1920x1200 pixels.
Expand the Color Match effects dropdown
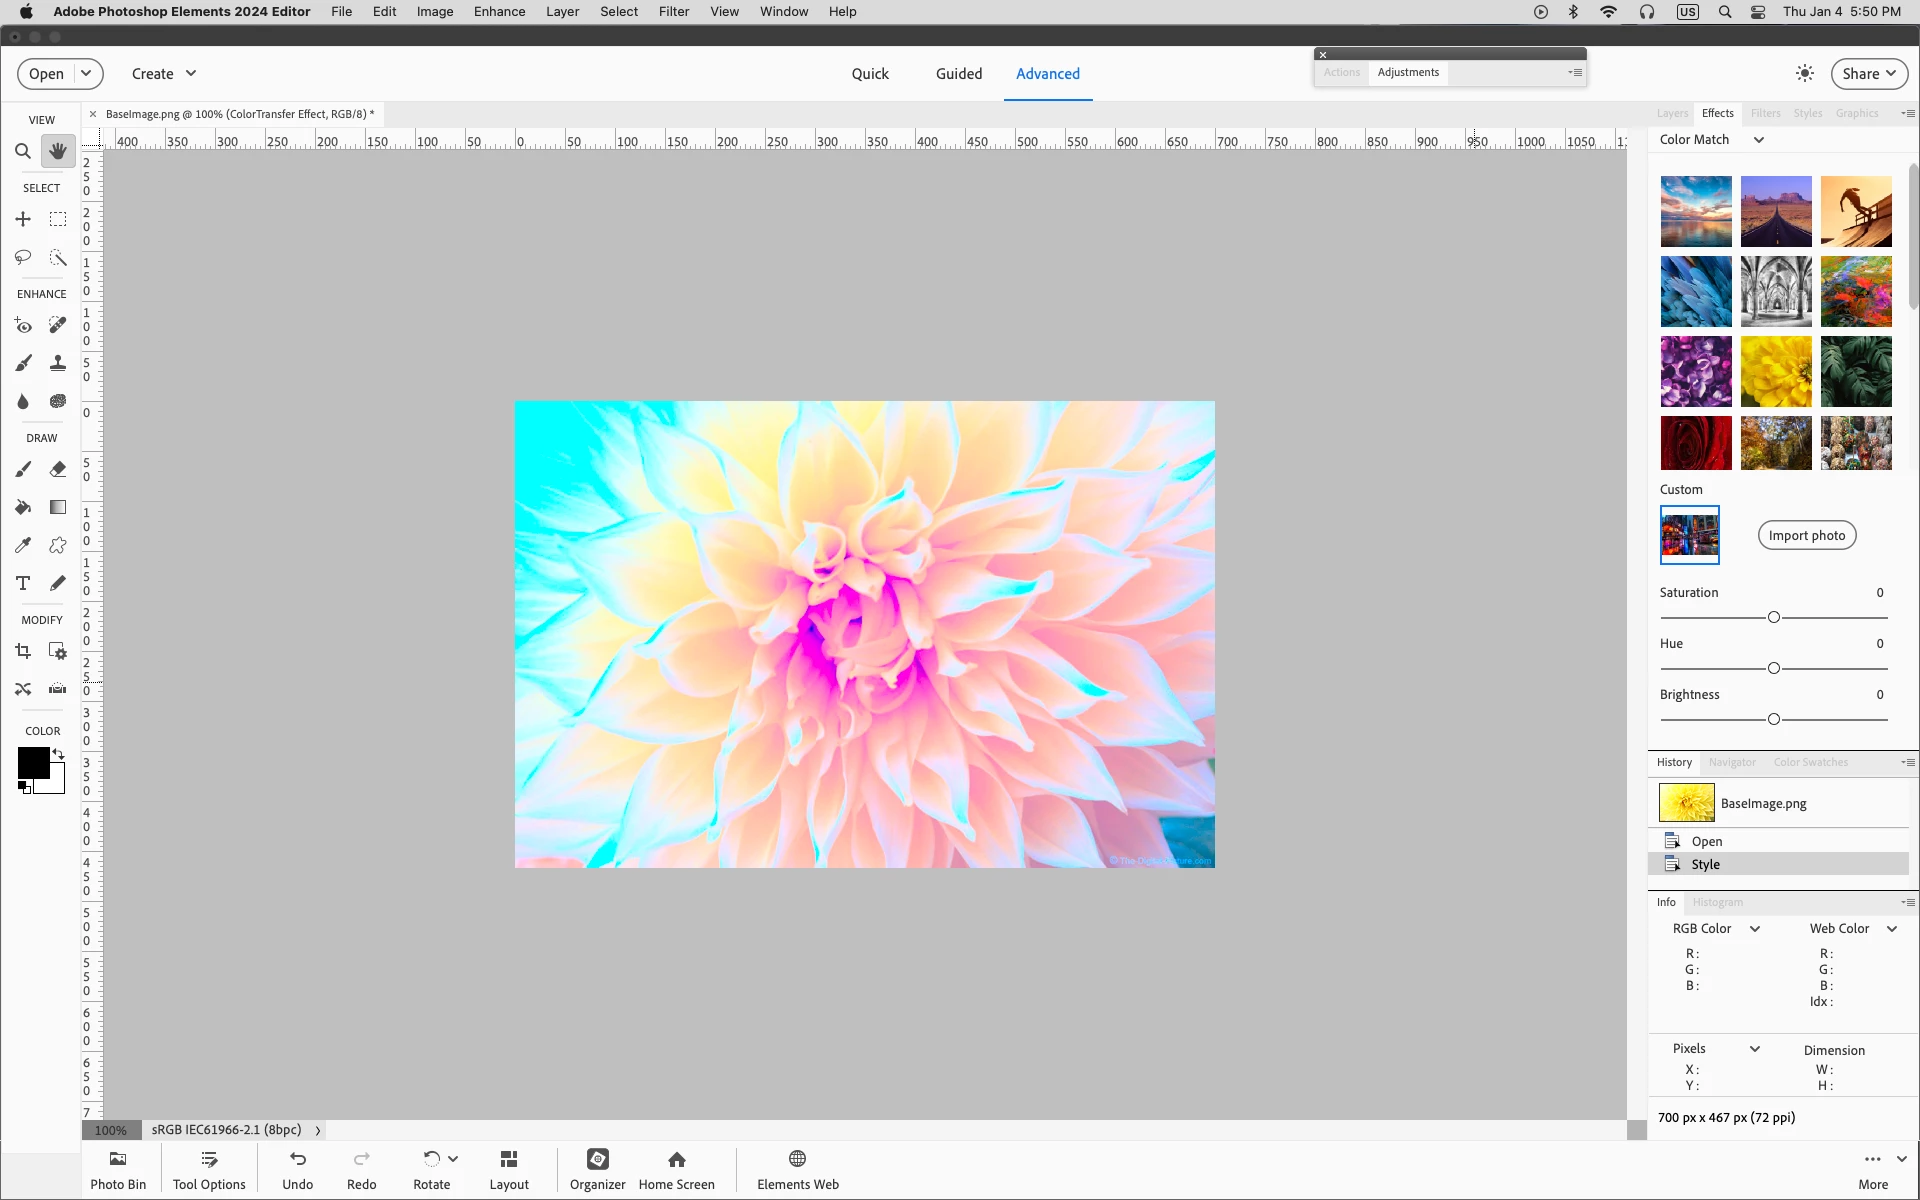click(1758, 140)
